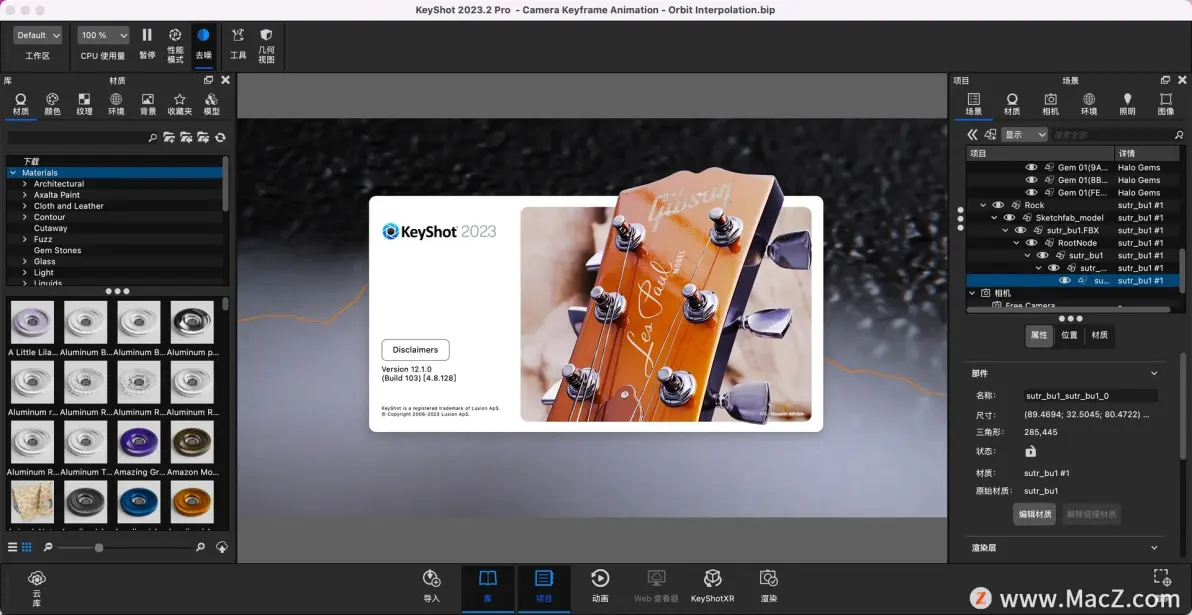Screen dimensions: 1192x615
Task: Select the A Little Lila material thumbnail
Action: pos(33,322)
